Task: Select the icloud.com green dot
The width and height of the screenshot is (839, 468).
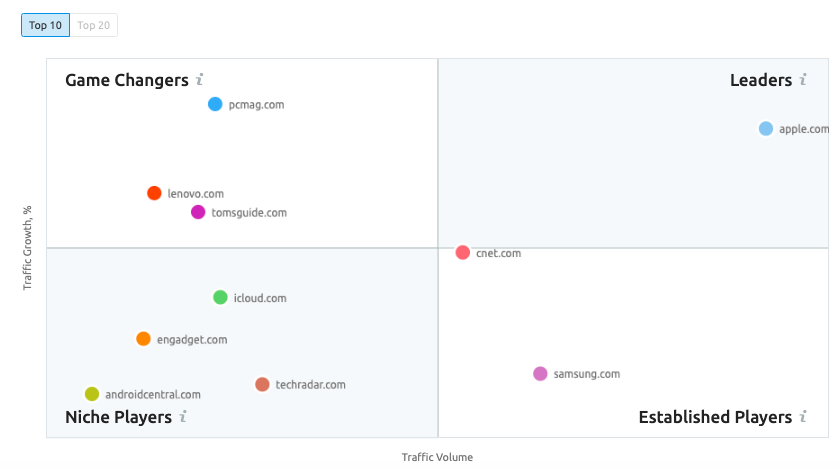Action: click(220, 297)
